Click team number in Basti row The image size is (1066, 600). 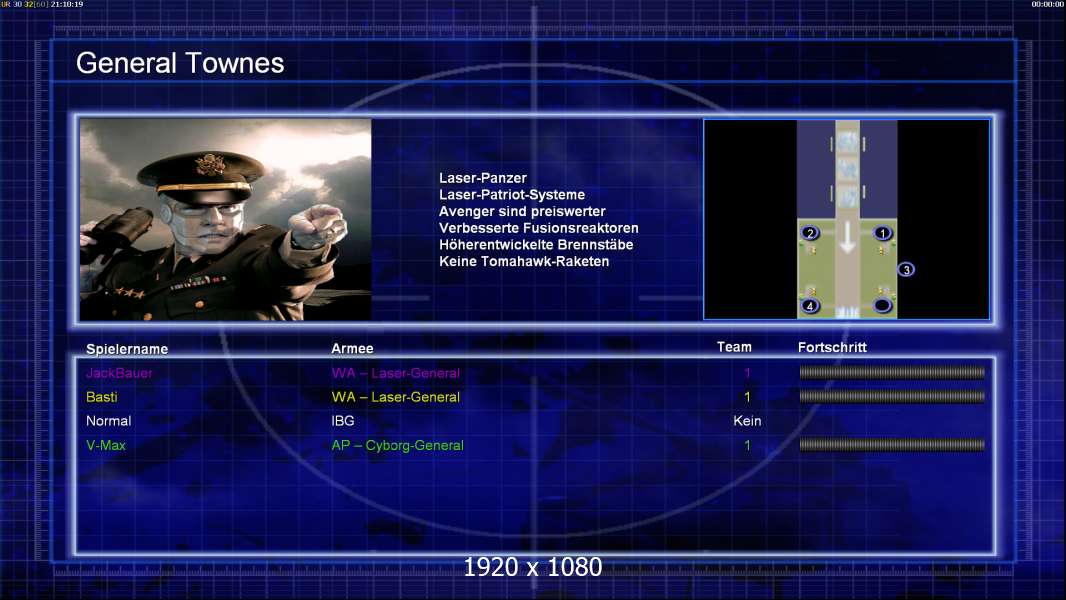(x=747, y=397)
